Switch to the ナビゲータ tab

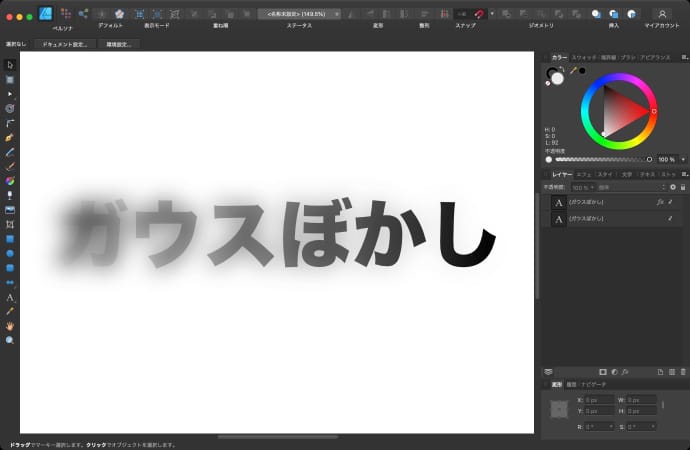593,384
